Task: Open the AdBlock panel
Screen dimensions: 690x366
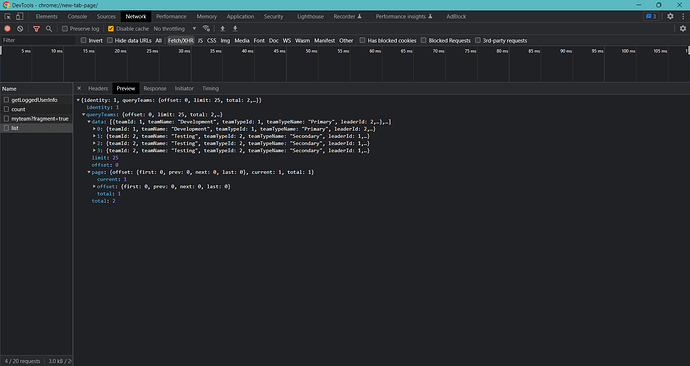Action: click(456, 16)
